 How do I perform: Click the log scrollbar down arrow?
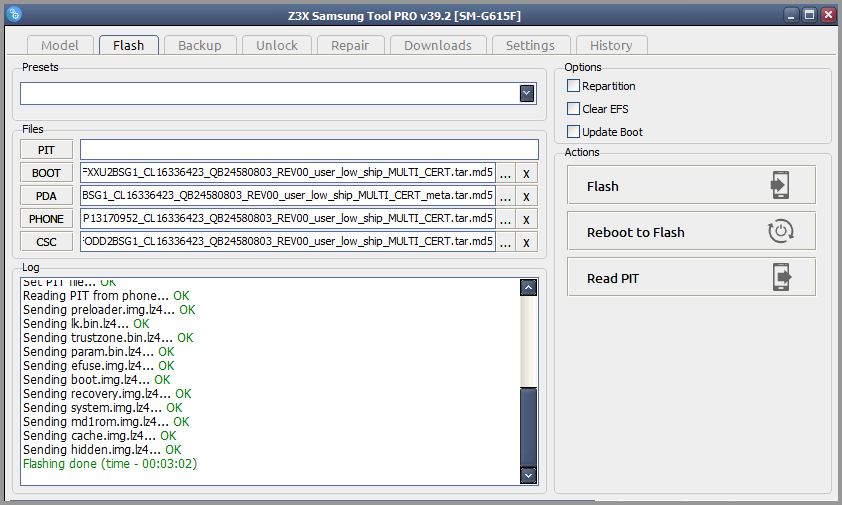(x=529, y=475)
